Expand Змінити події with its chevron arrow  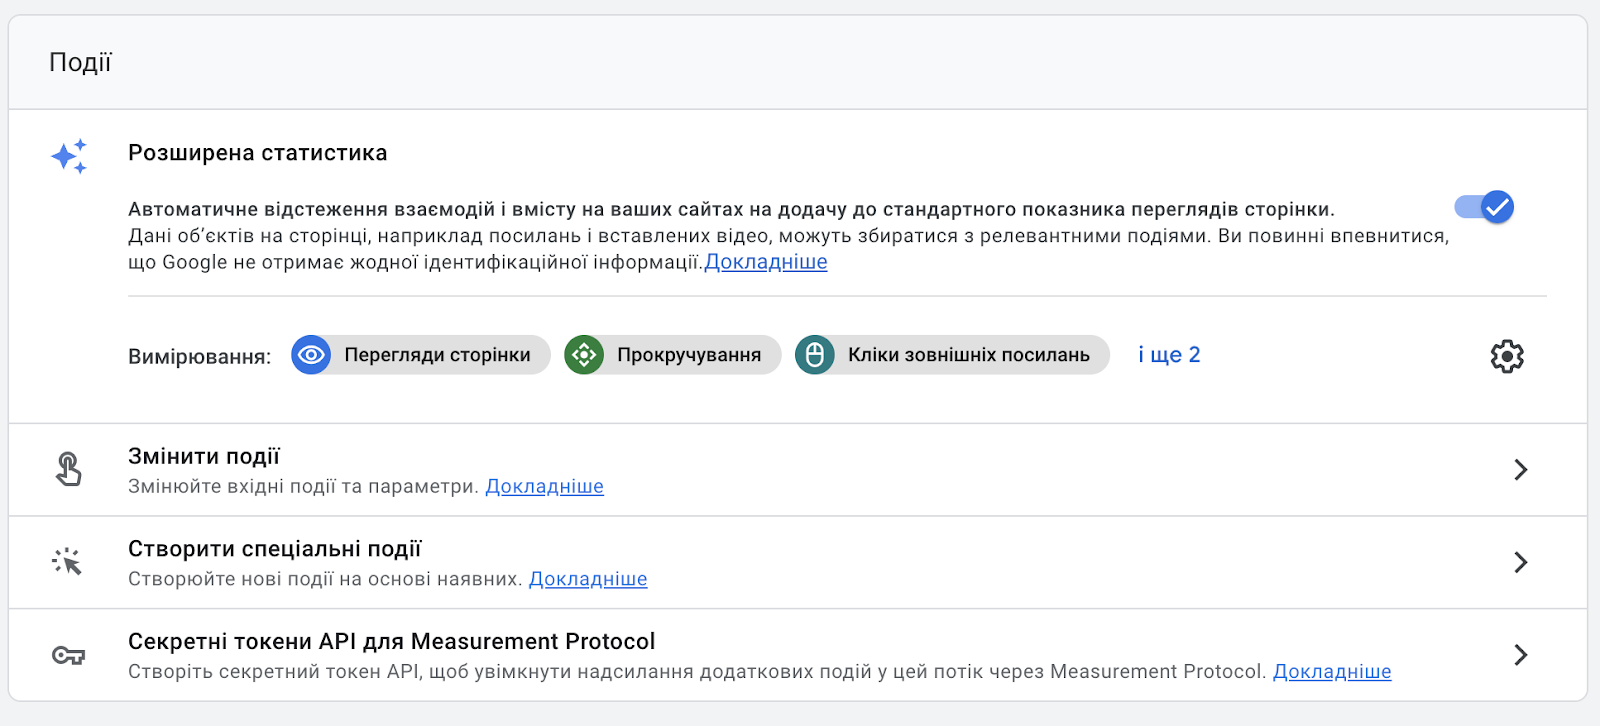tap(1520, 469)
